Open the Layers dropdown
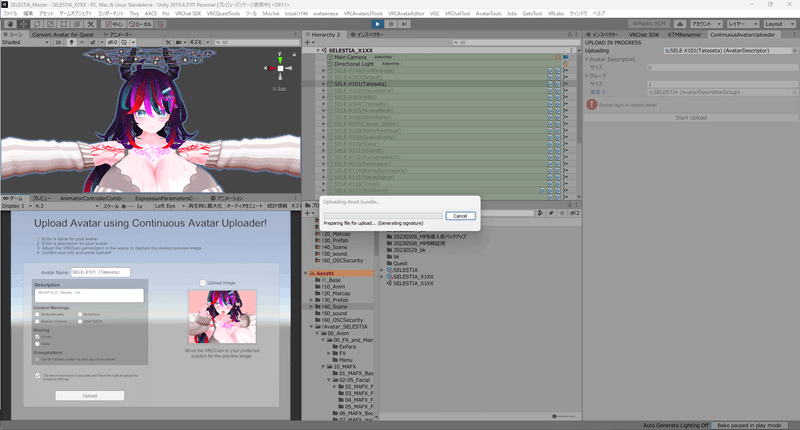Screen dimensions: 800x430 pos(742,24)
